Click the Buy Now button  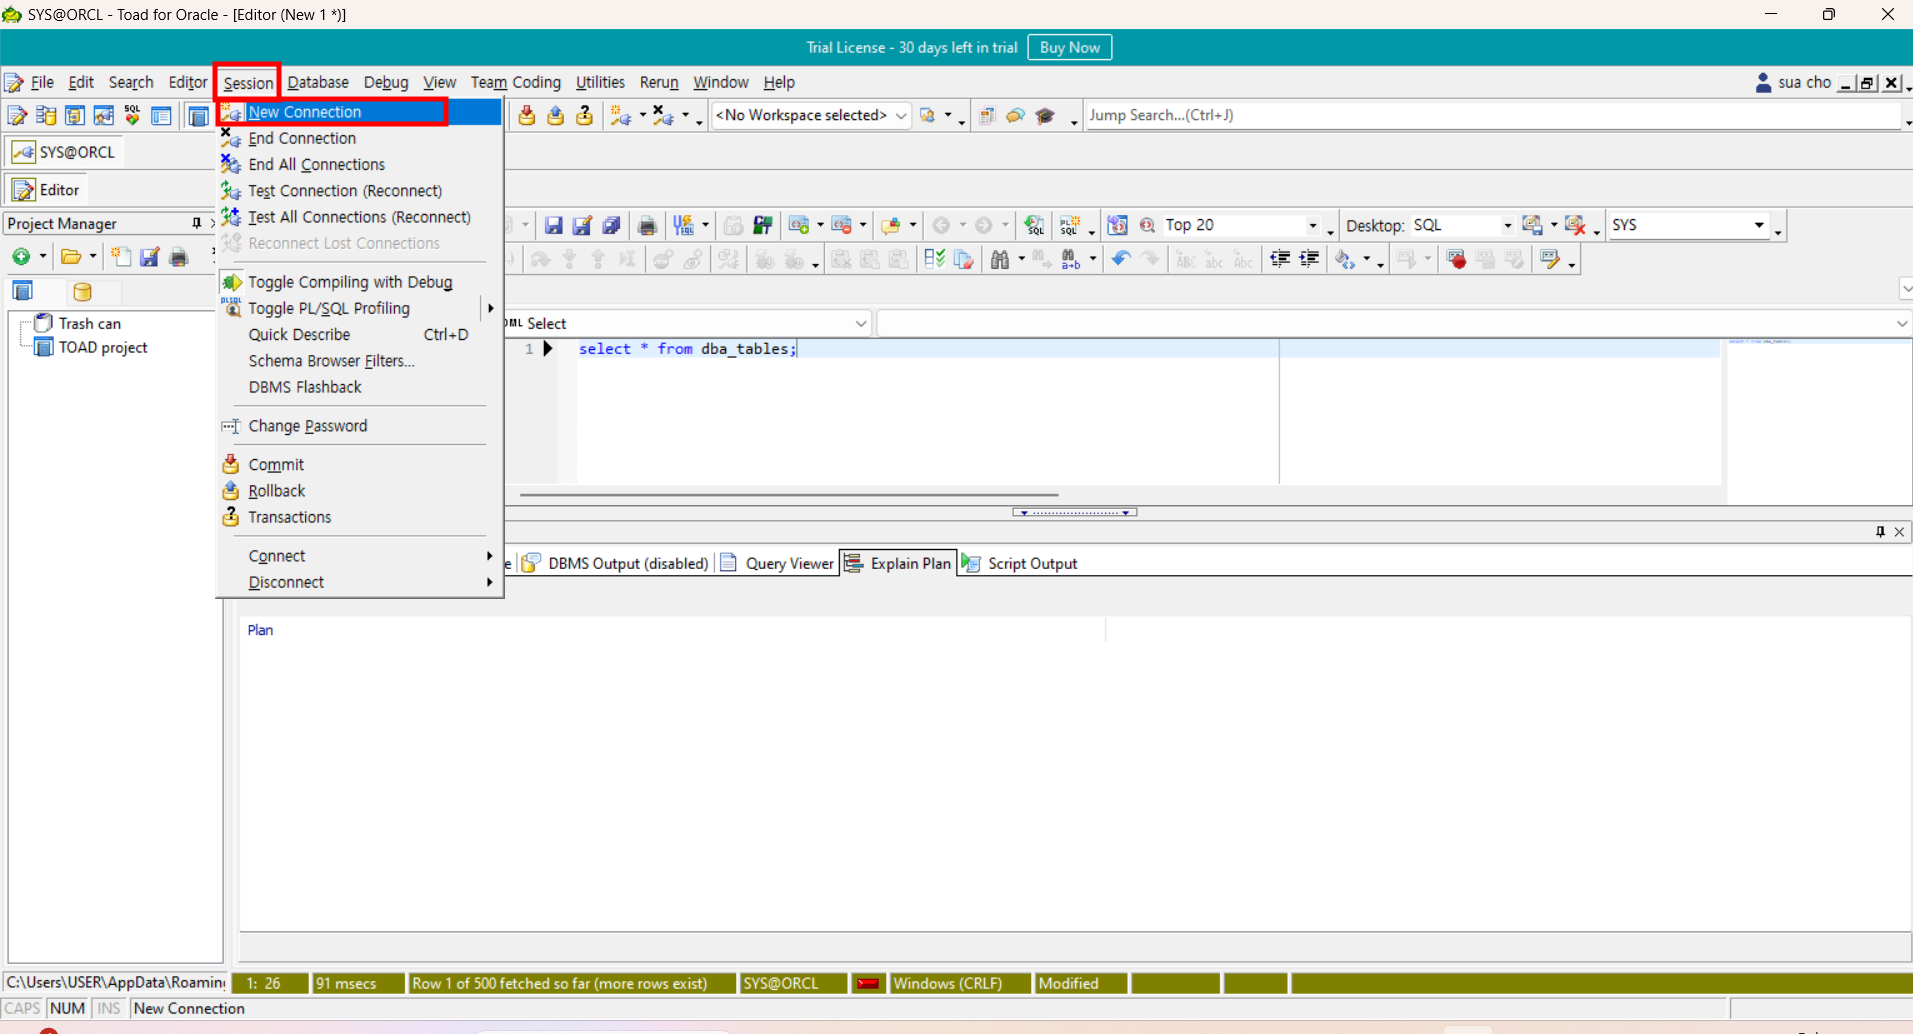pos(1069,47)
